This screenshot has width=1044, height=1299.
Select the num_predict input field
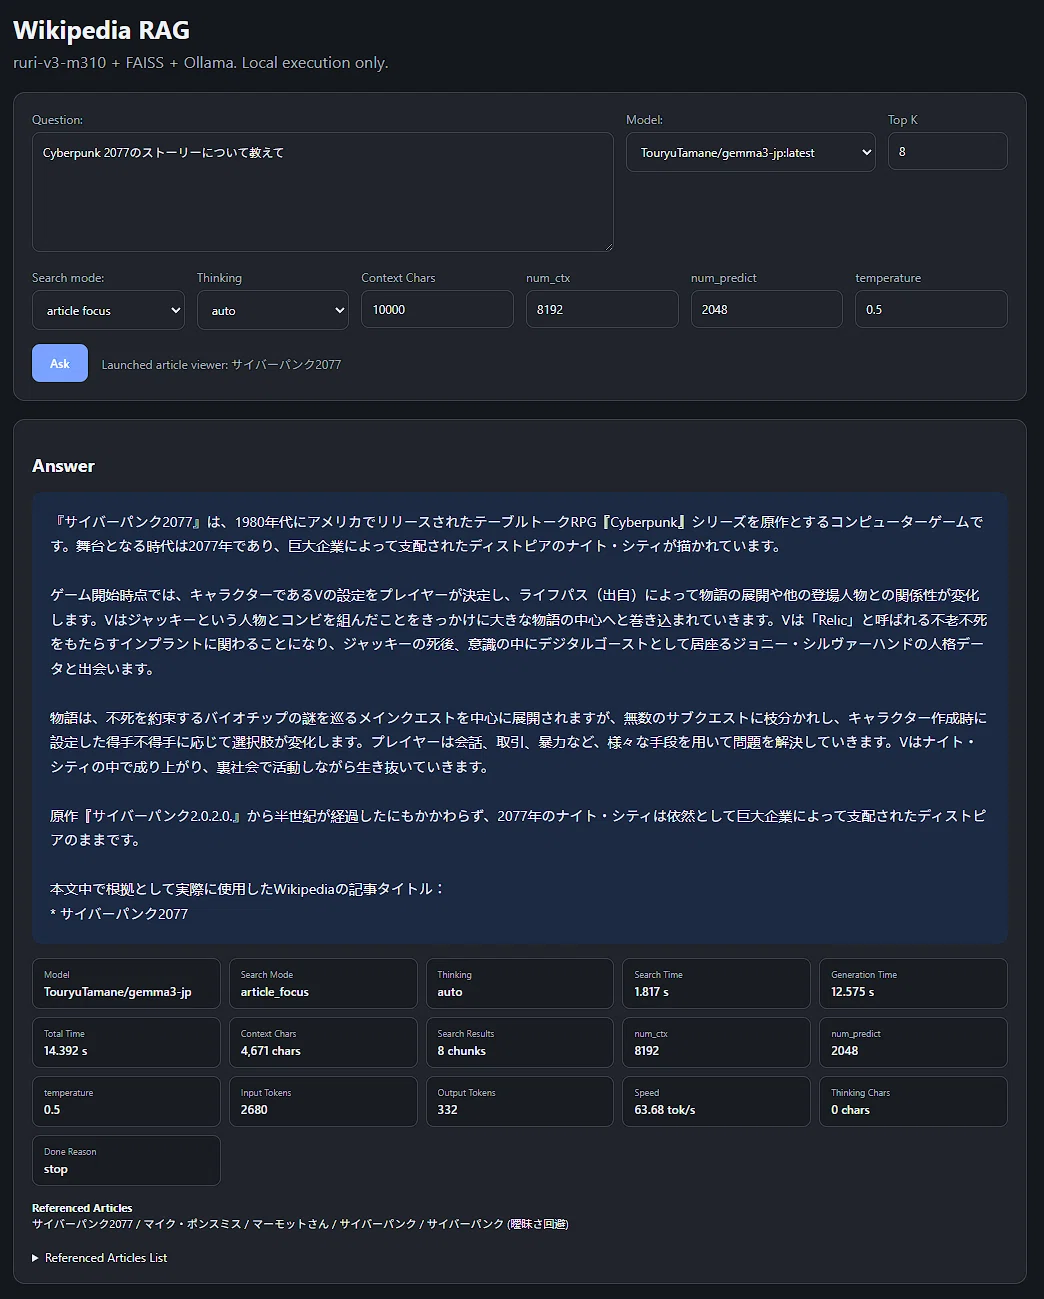767,309
